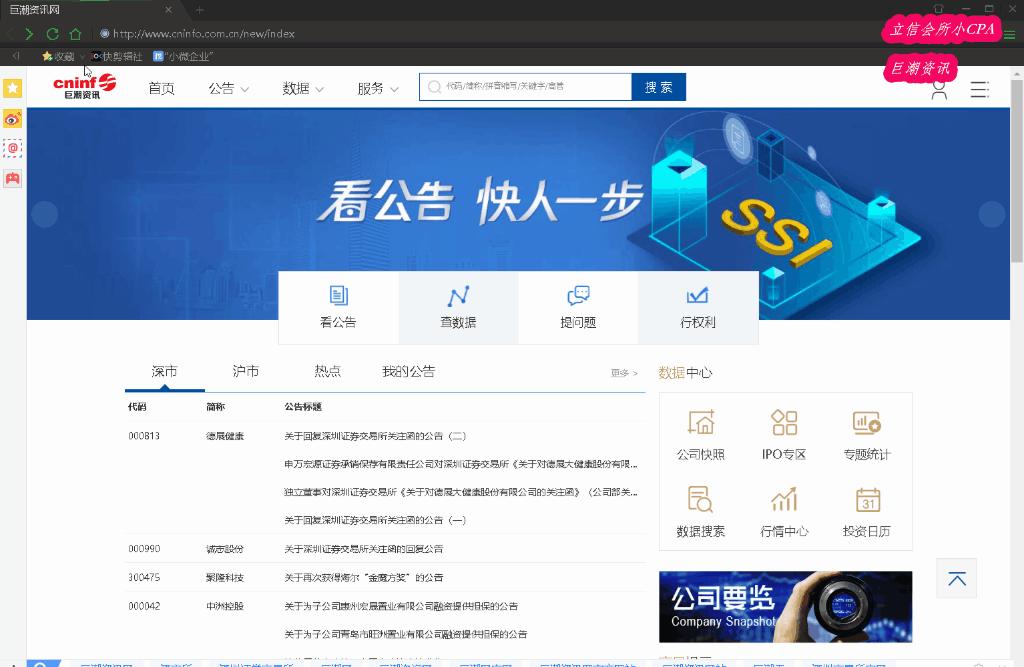Open the 公司快照 (Company Snapshot) icon
Image resolution: width=1024 pixels, height=667 pixels.
(x=701, y=432)
